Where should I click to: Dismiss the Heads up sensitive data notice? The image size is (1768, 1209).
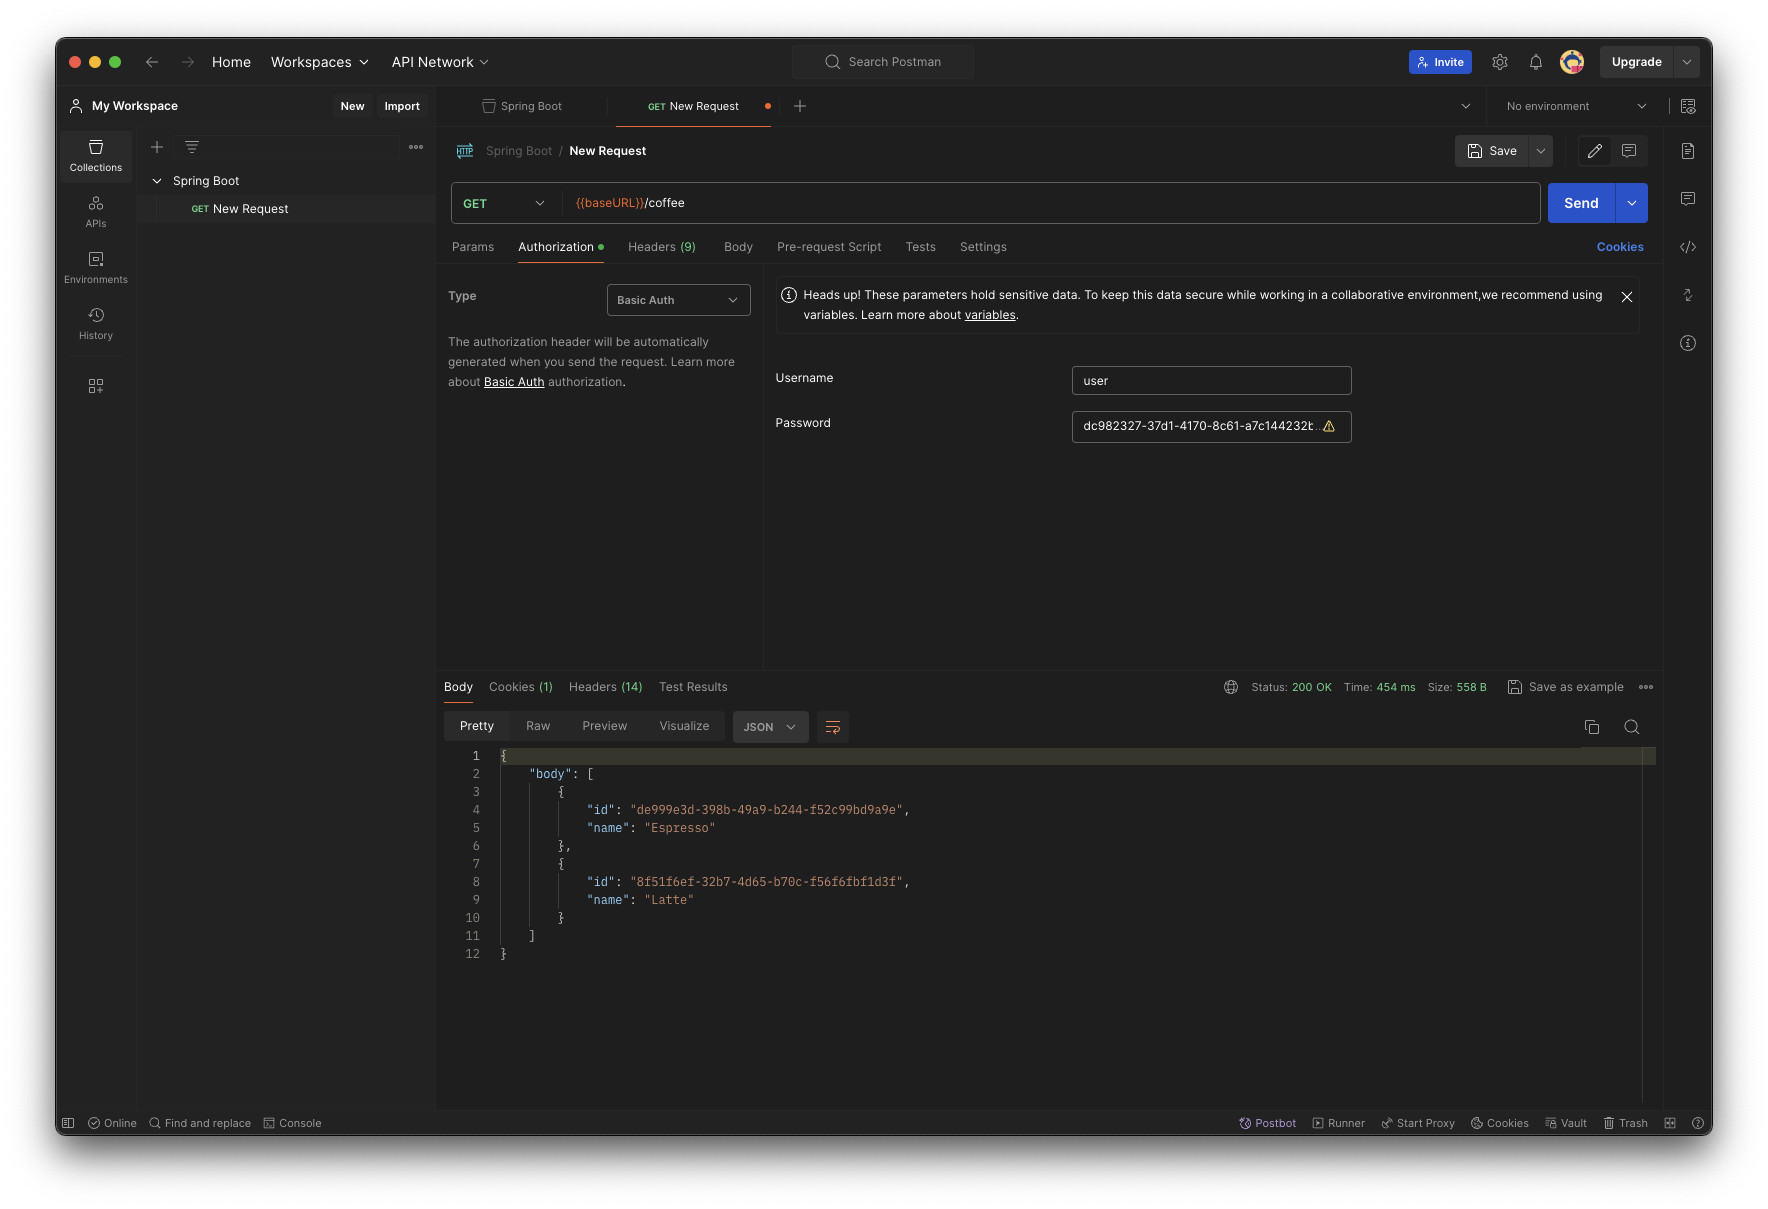[x=1627, y=297]
